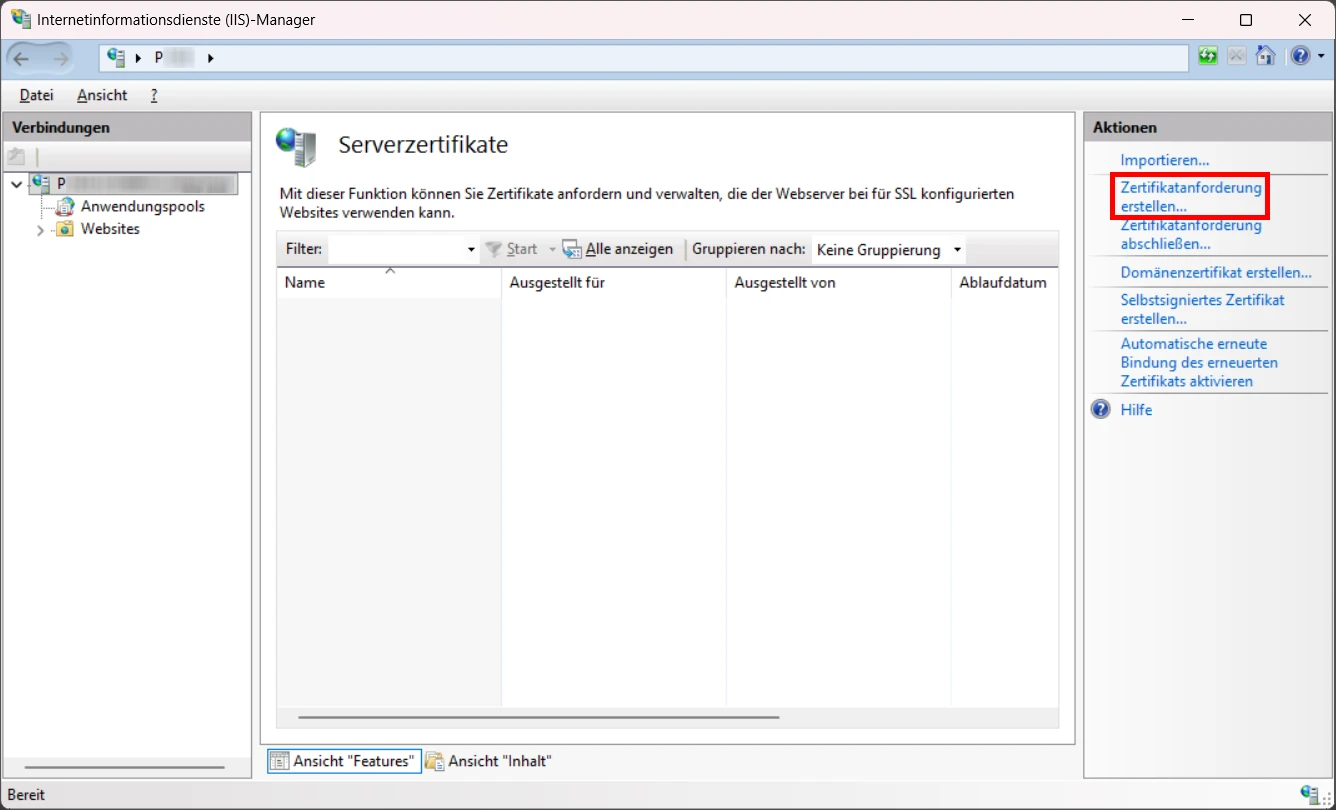Click the Alle anzeigen toolbar icon
The width and height of the screenshot is (1336, 810).
571,249
